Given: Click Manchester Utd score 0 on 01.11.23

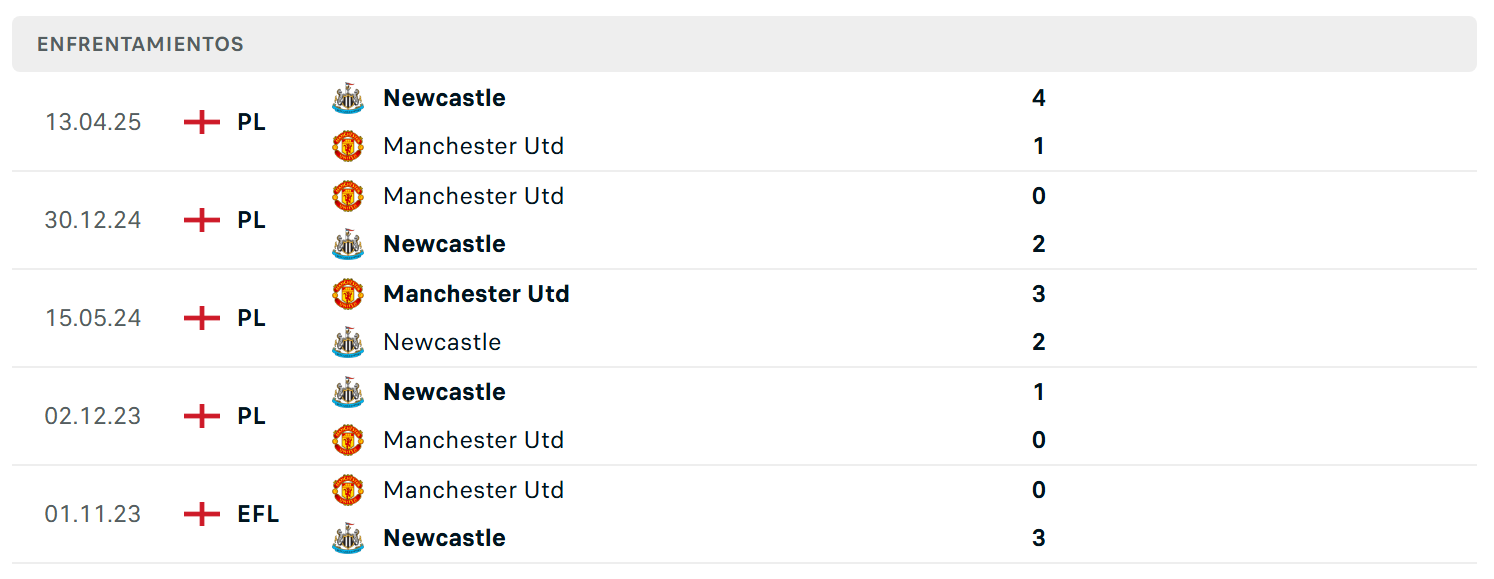Looking at the screenshot, I should 1038,490.
